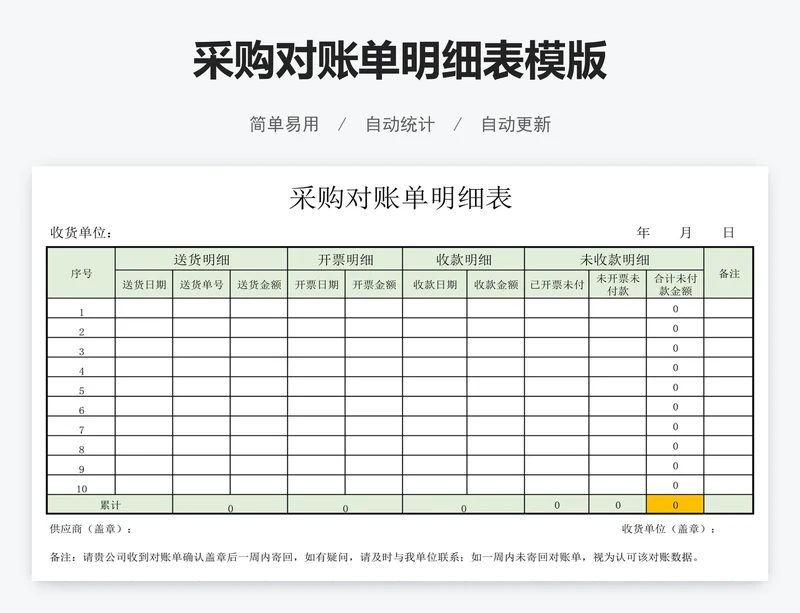
Task: Click the 送货日期 cell in row 1
Action: point(144,309)
